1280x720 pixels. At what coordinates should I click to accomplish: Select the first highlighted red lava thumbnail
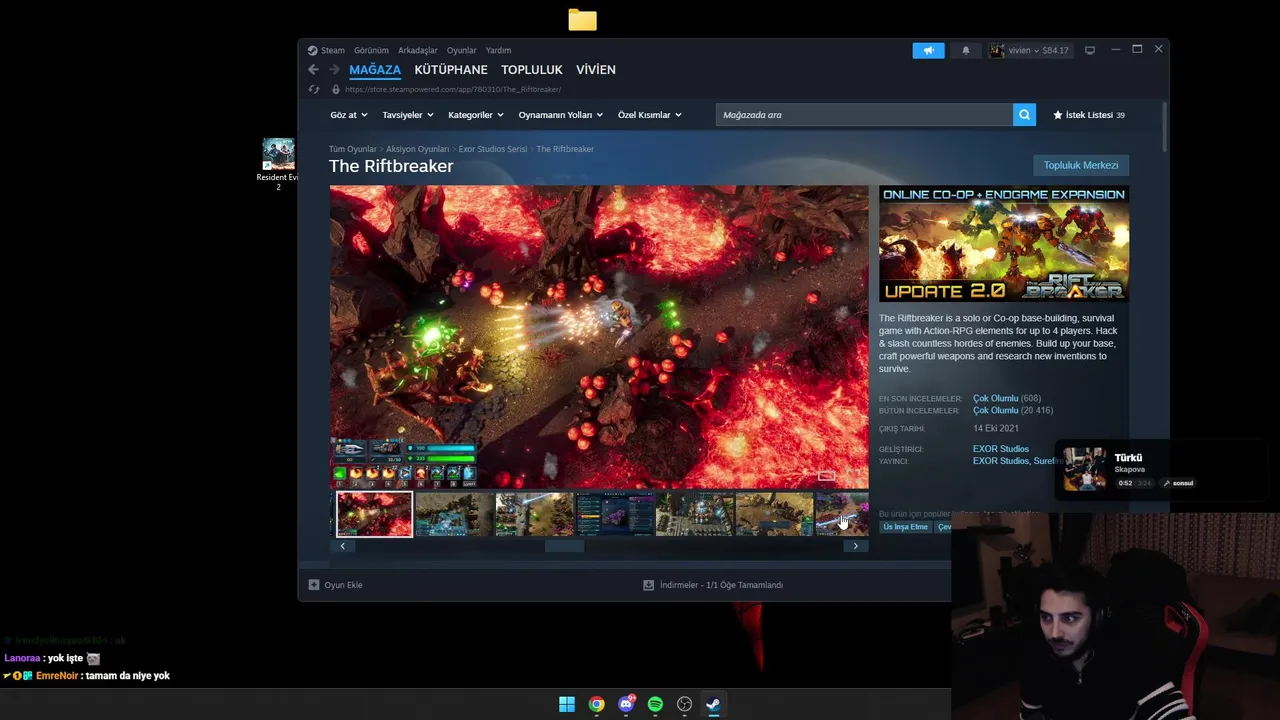(374, 514)
